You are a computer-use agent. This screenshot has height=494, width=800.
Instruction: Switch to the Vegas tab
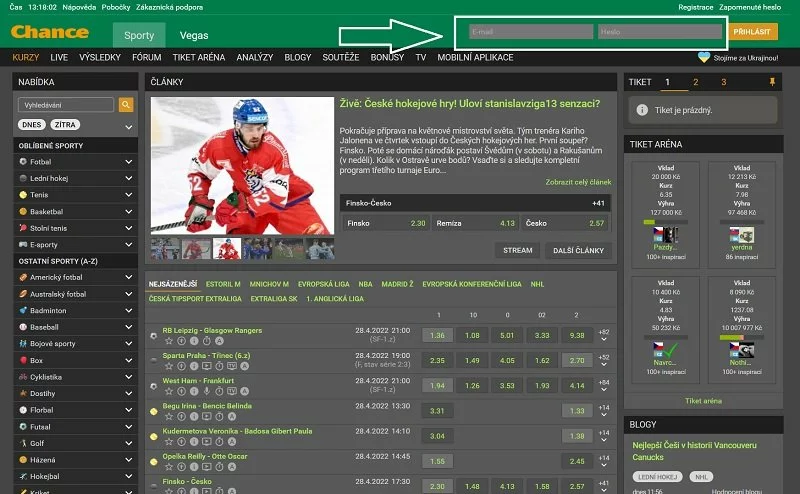194,35
